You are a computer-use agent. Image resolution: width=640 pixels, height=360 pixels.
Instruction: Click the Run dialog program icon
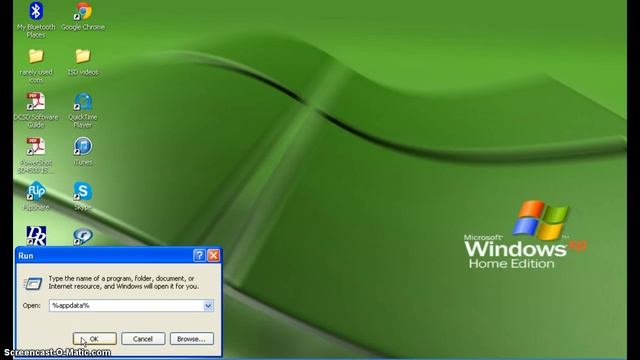point(33,283)
